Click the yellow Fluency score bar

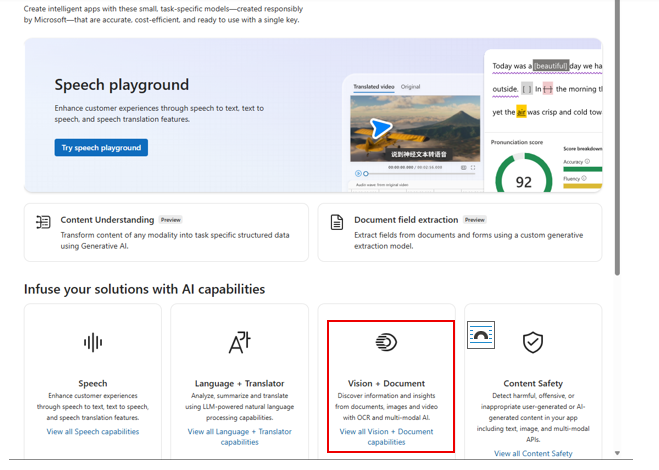click(x=583, y=186)
